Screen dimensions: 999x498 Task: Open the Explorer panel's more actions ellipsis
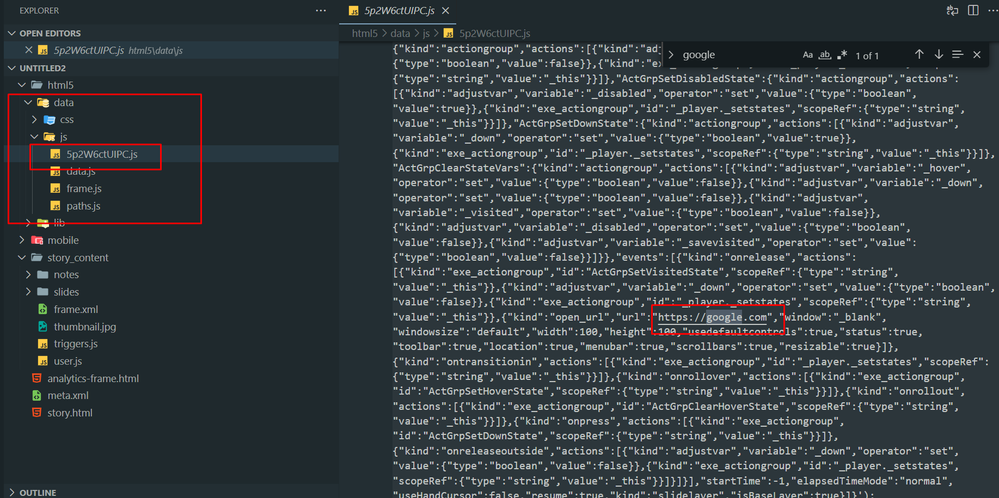tap(320, 10)
